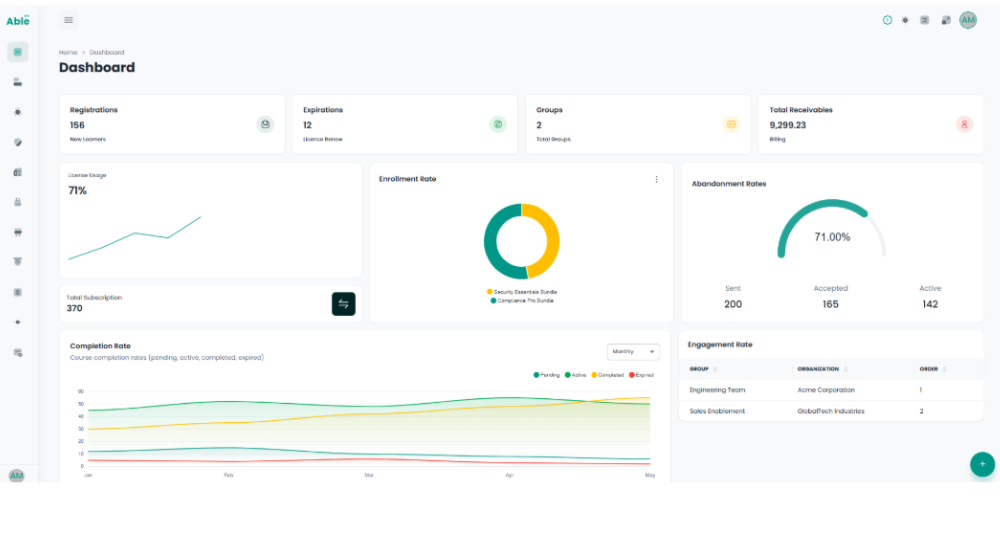The height and width of the screenshot is (541, 1000).
Task: Open Enrollment Rate three-dot options menu
Action: pyautogui.click(x=656, y=180)
